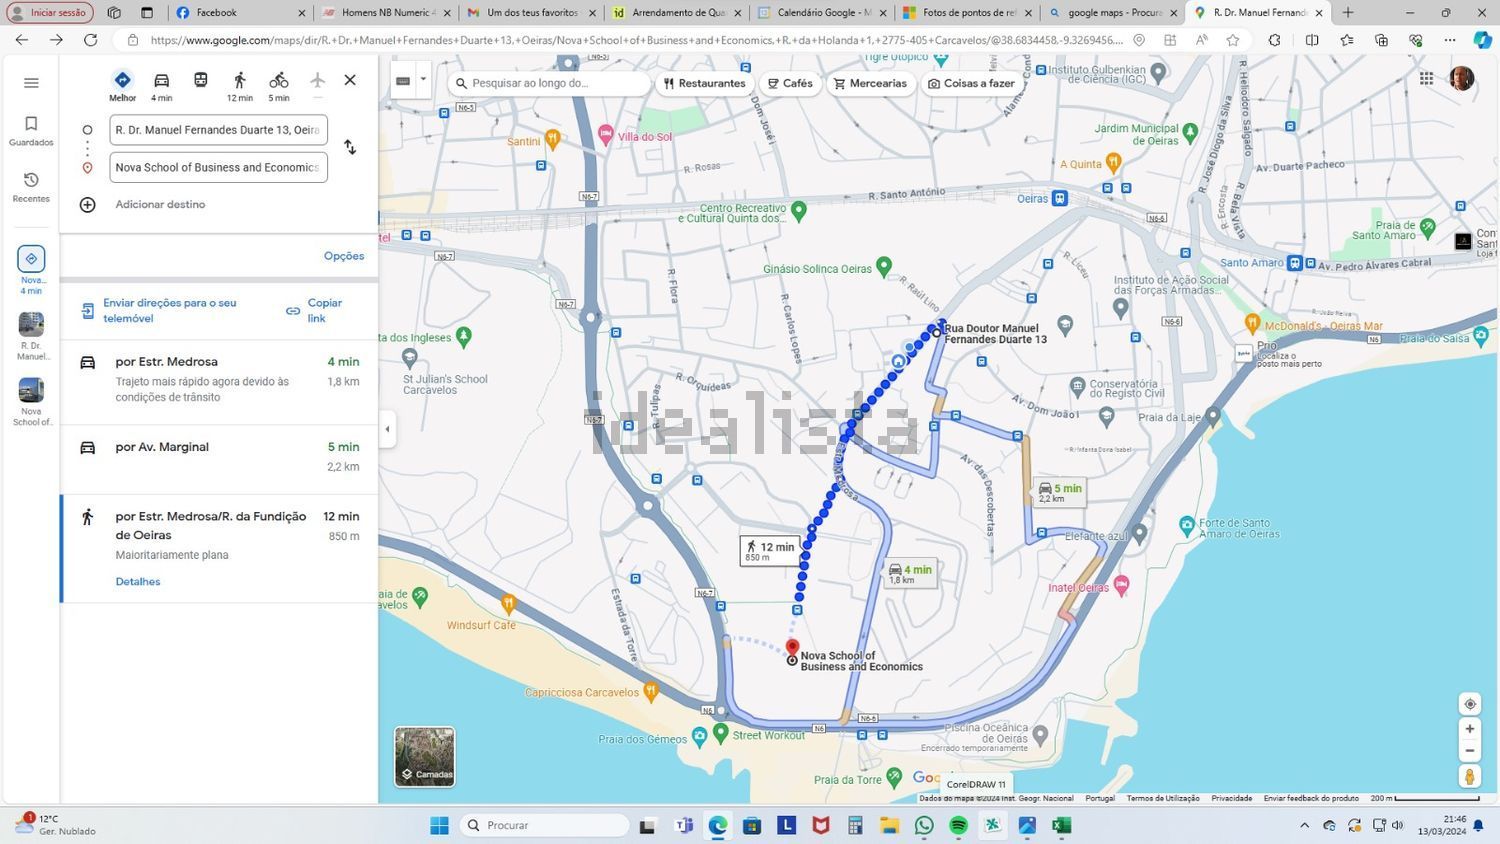
Task: Select walking mode showing 12 min
Action: [239, 86]
